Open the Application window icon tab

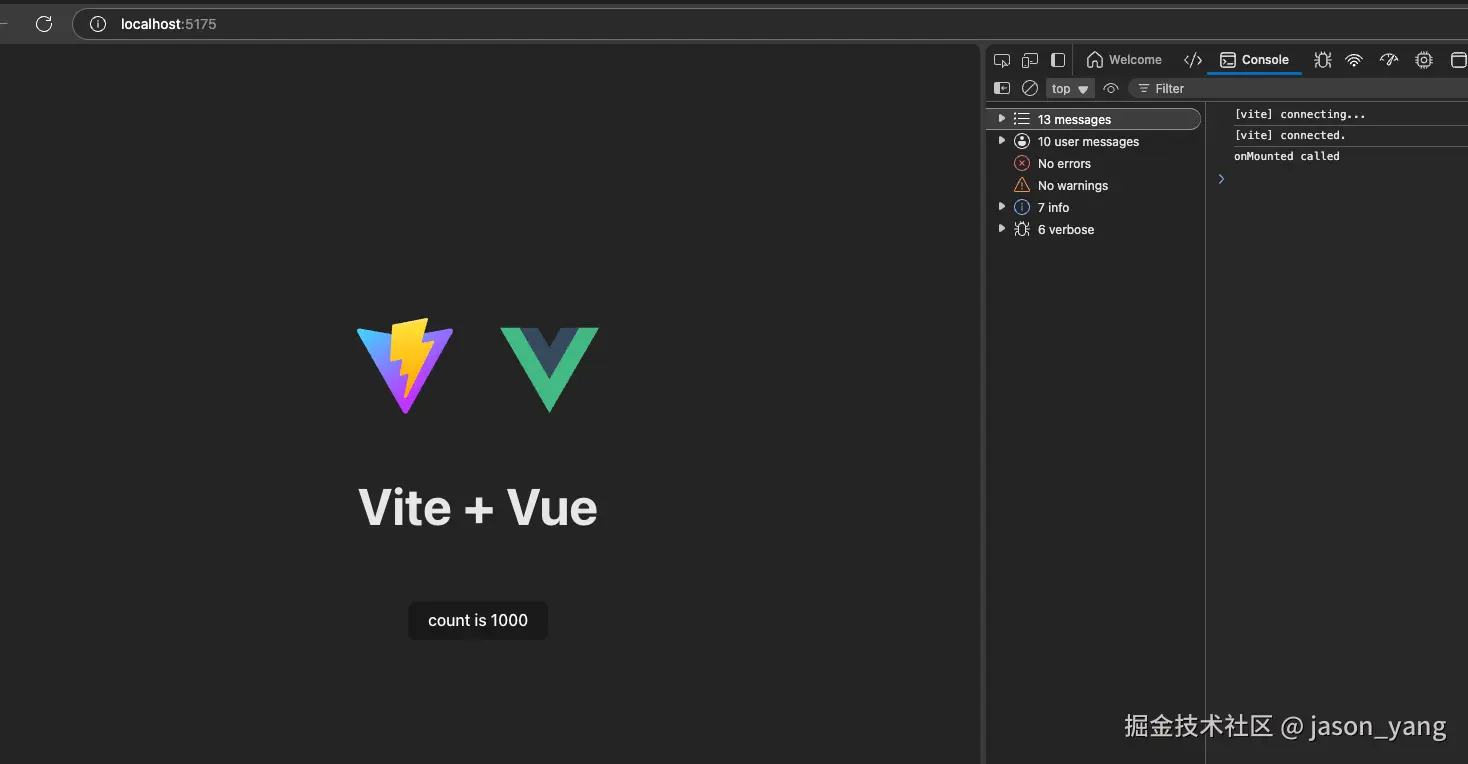click(1458, 60)
